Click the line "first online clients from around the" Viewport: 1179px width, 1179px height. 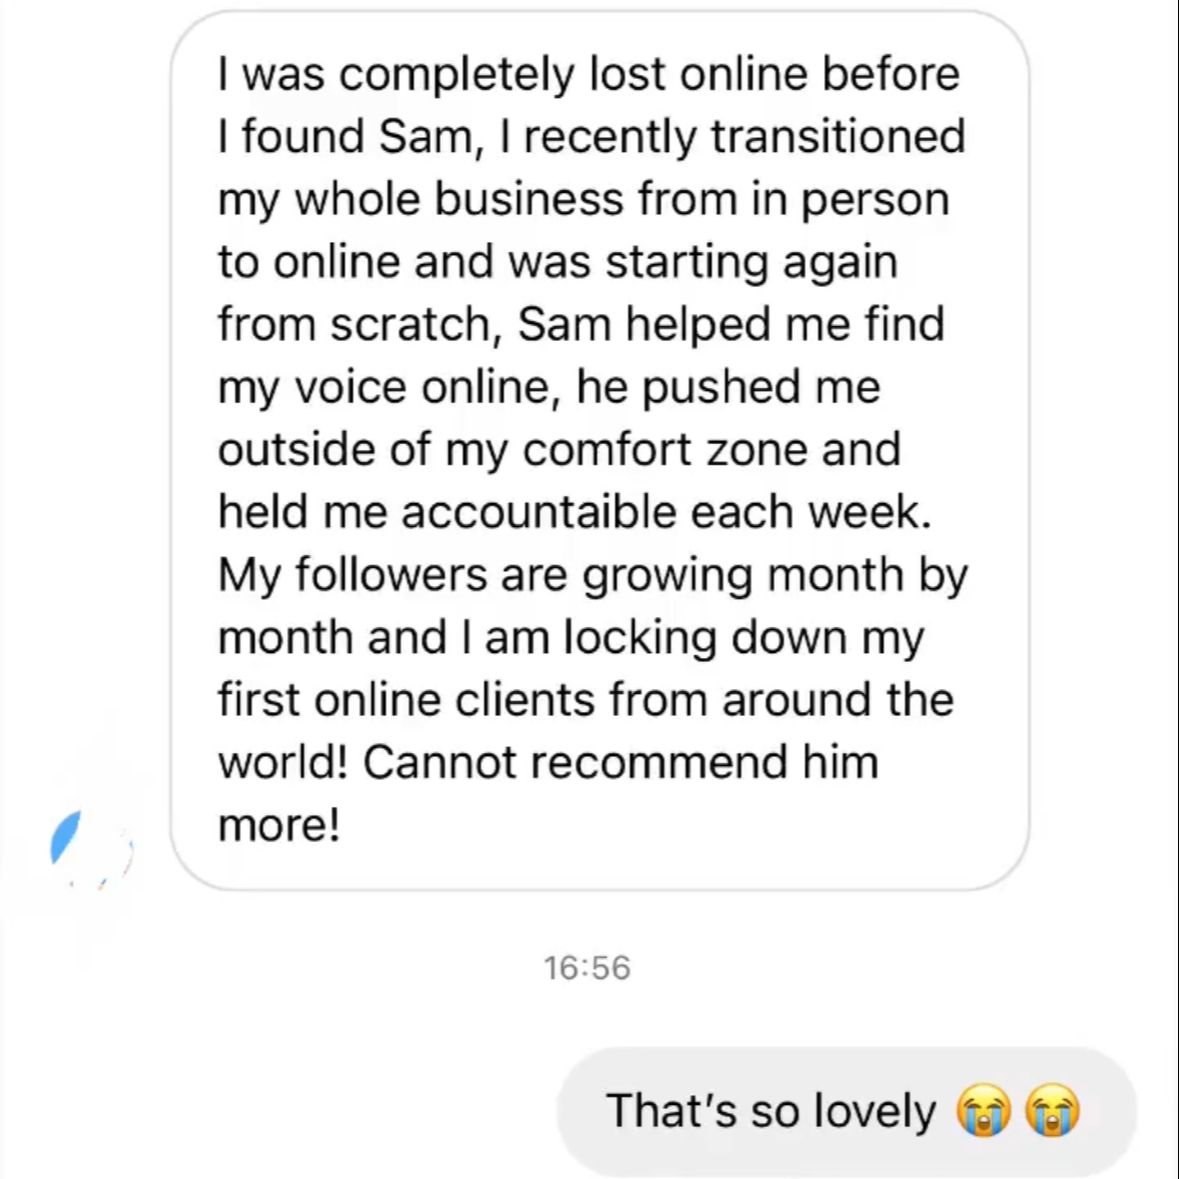coord(586,699)
